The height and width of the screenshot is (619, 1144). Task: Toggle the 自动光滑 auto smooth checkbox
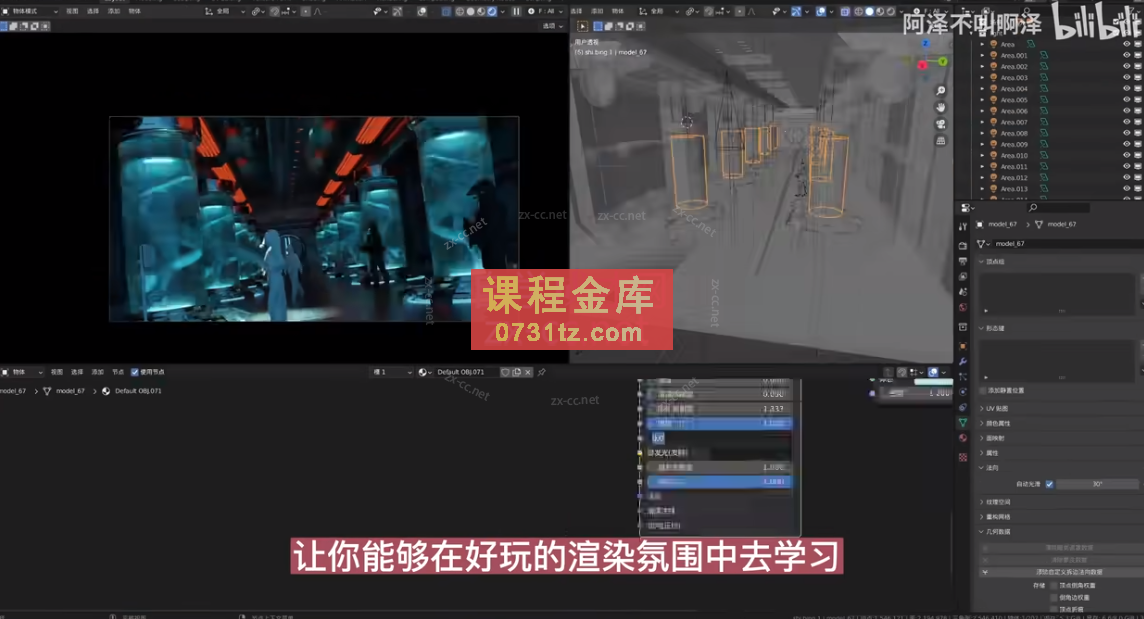coord(1049,484)
